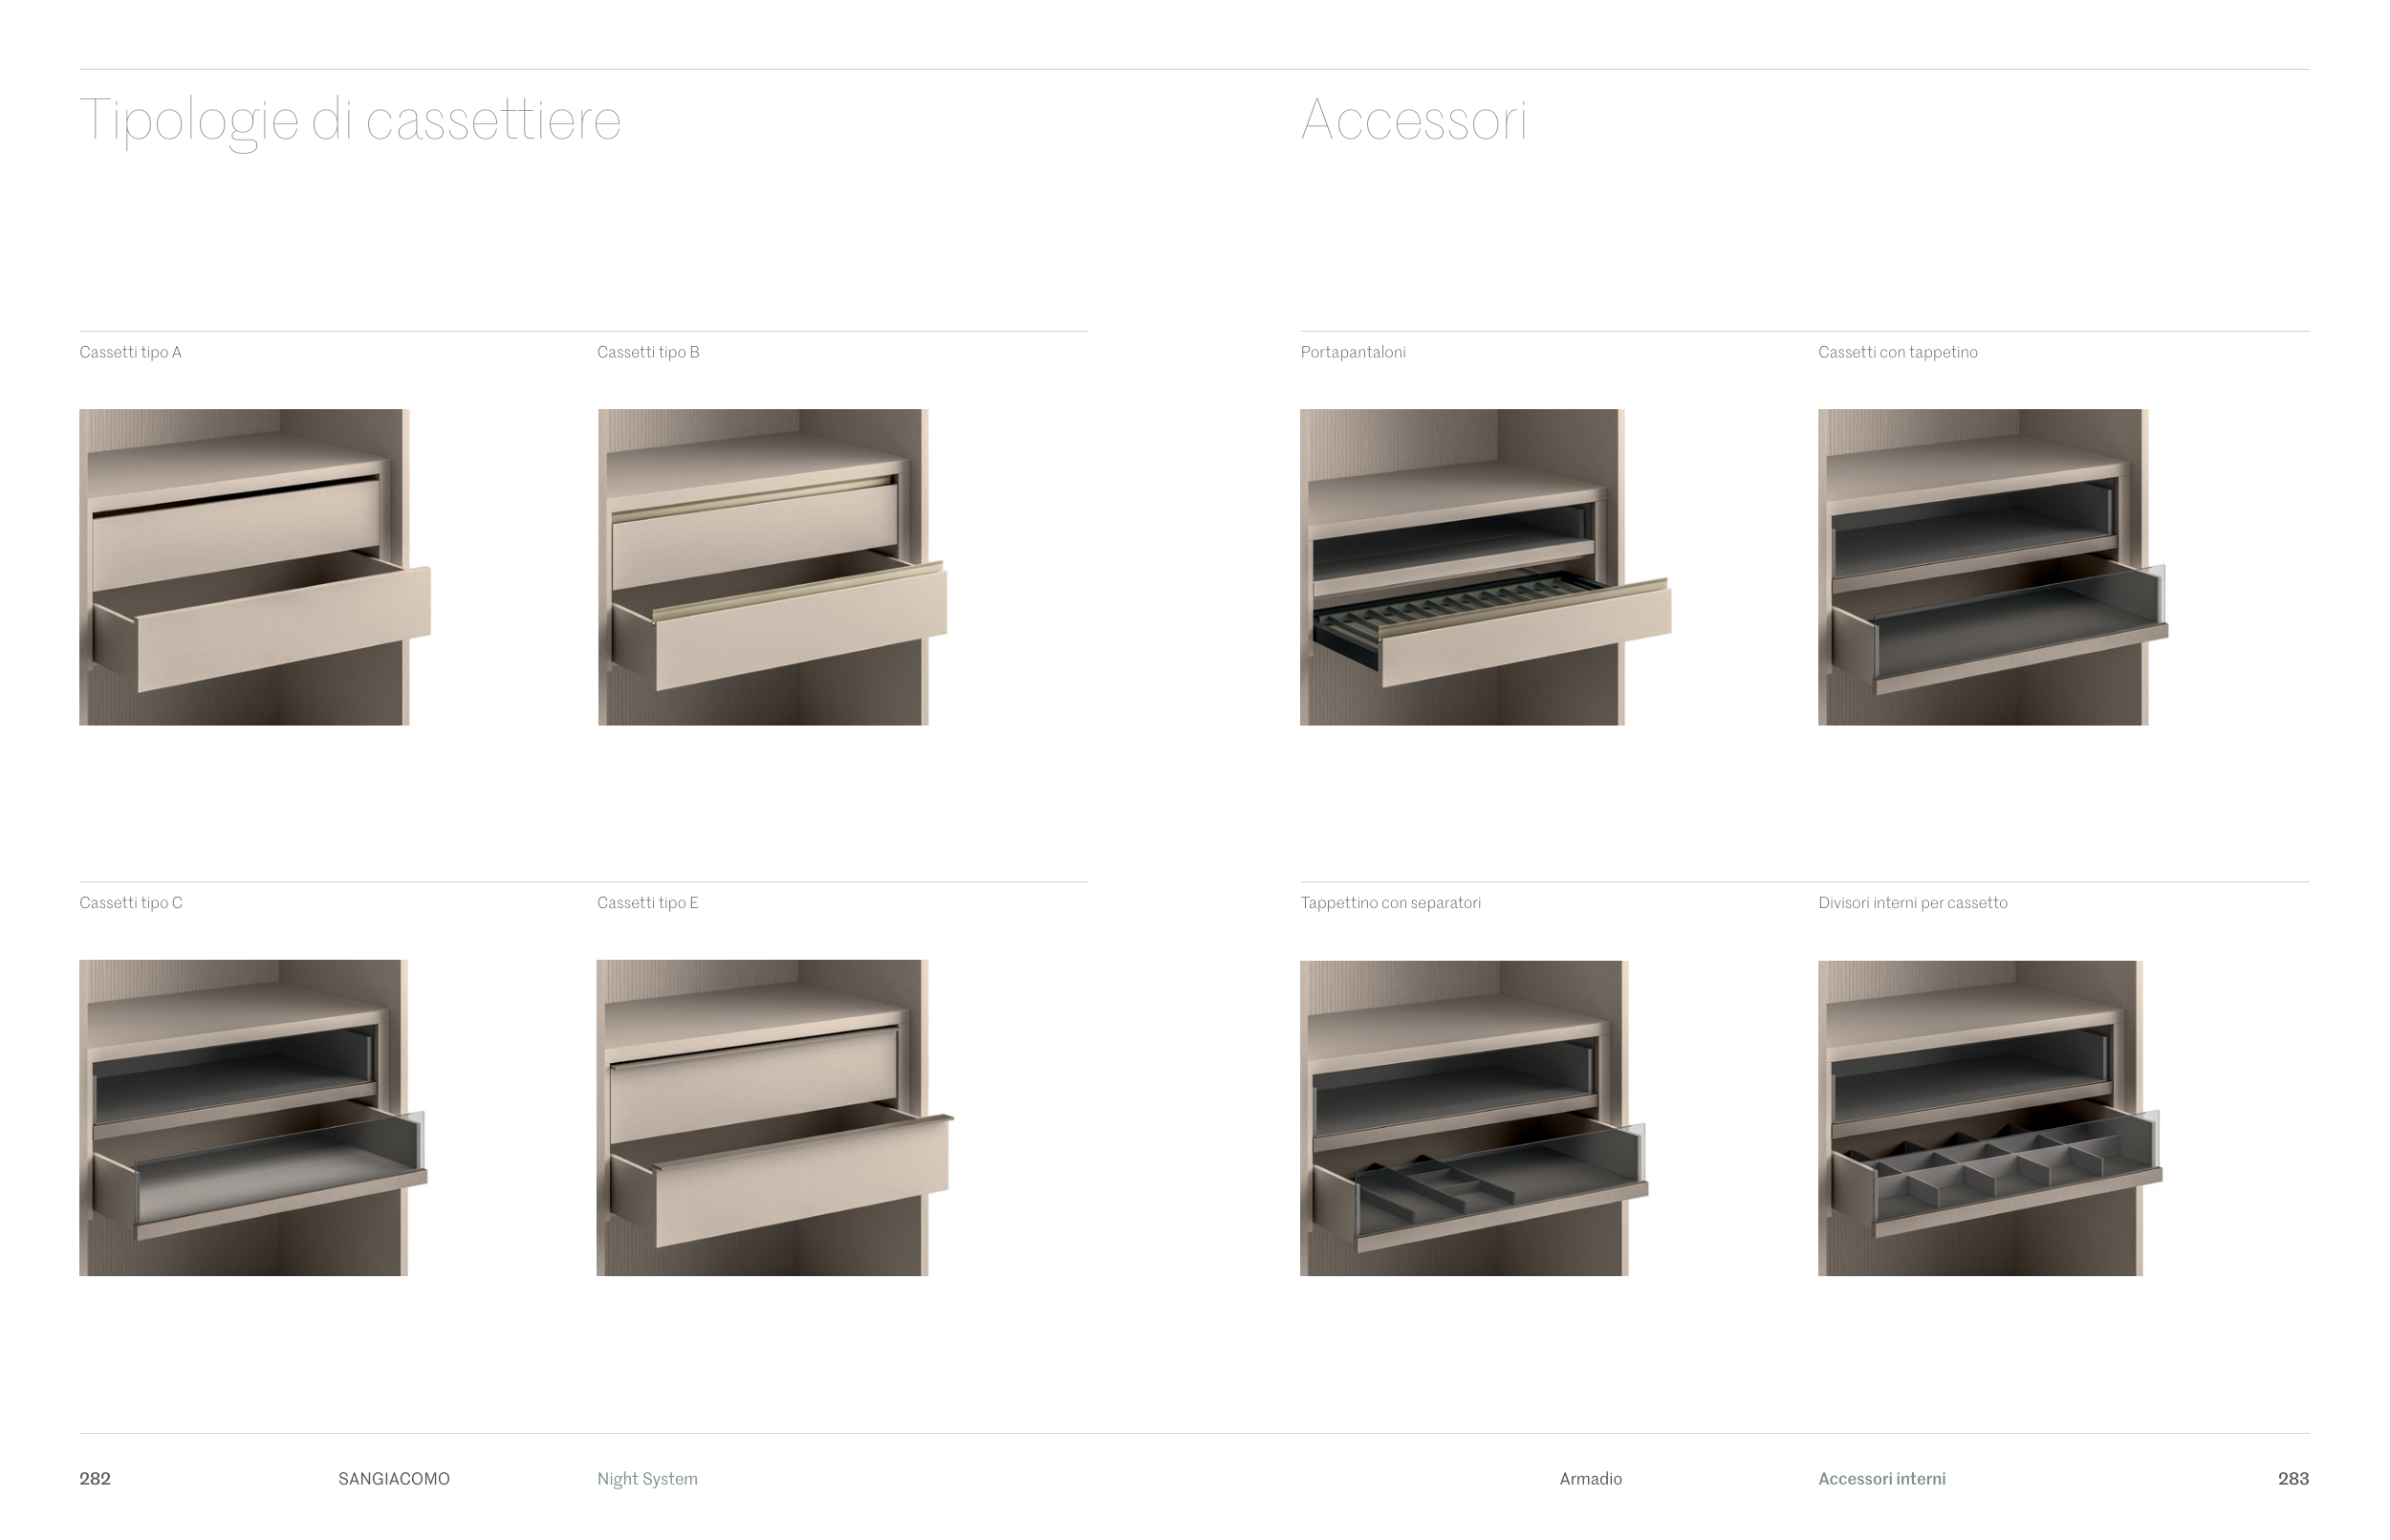Image resolution: width=2390 pixels, height=1540 pixels.
Task: Click the SANGIACOMO brand name in footer
Action: [x=394, y=1478]
